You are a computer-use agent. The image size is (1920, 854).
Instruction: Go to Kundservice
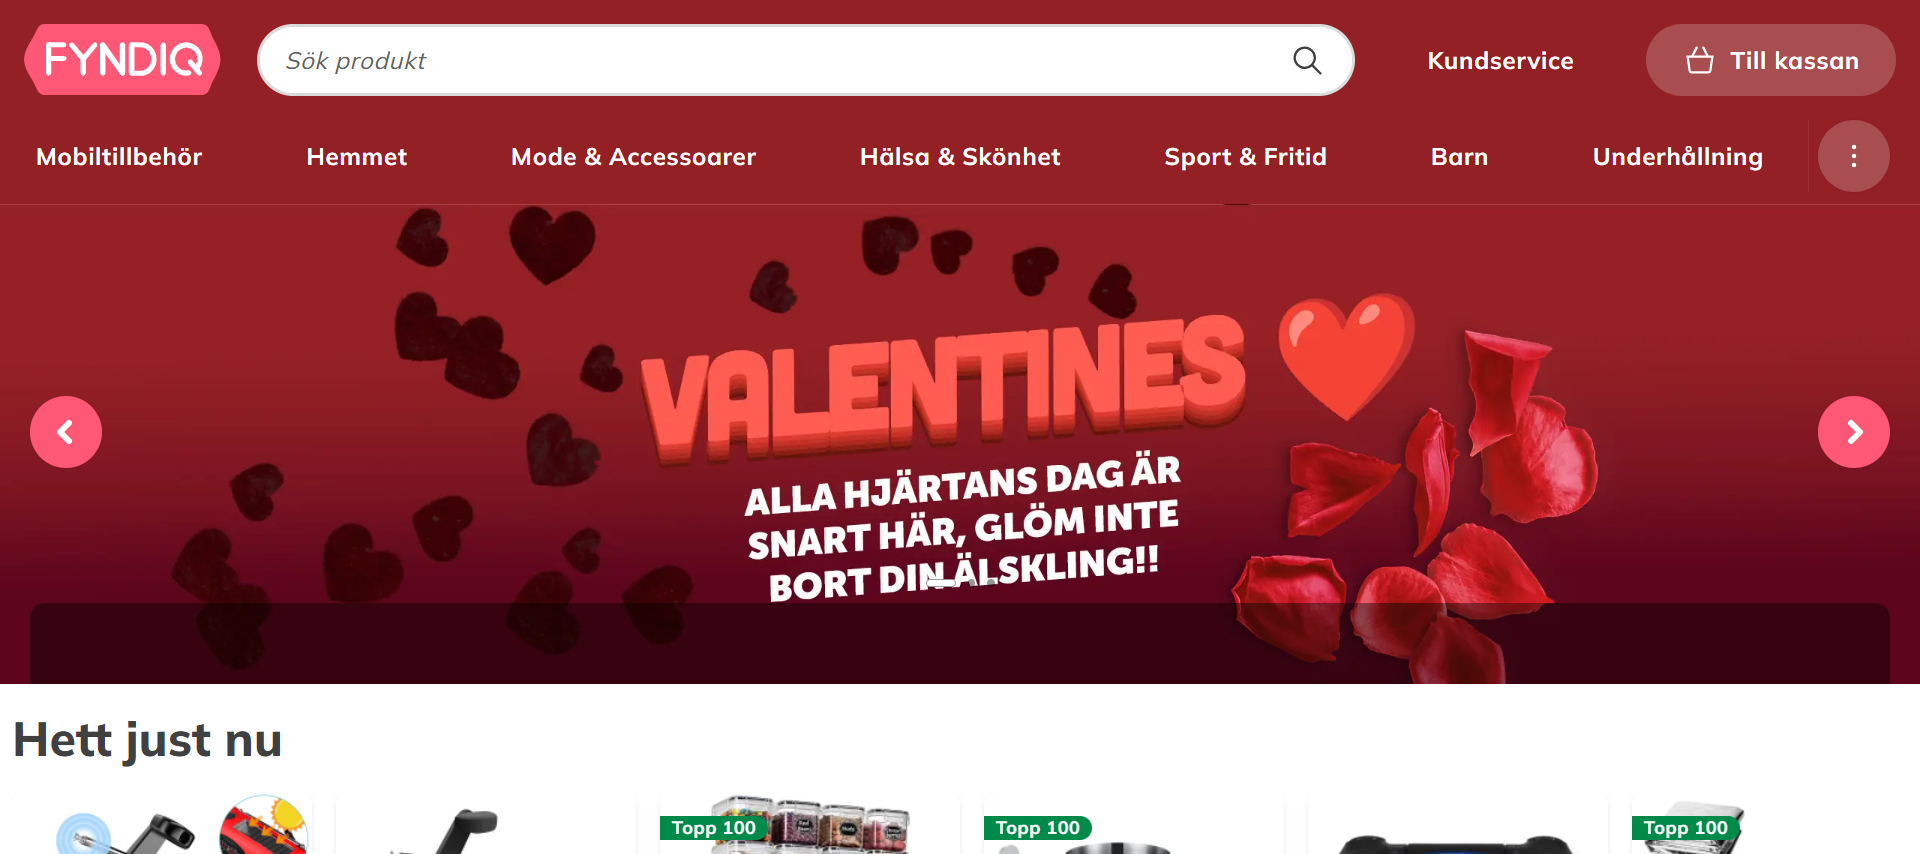click(1500, 61)
